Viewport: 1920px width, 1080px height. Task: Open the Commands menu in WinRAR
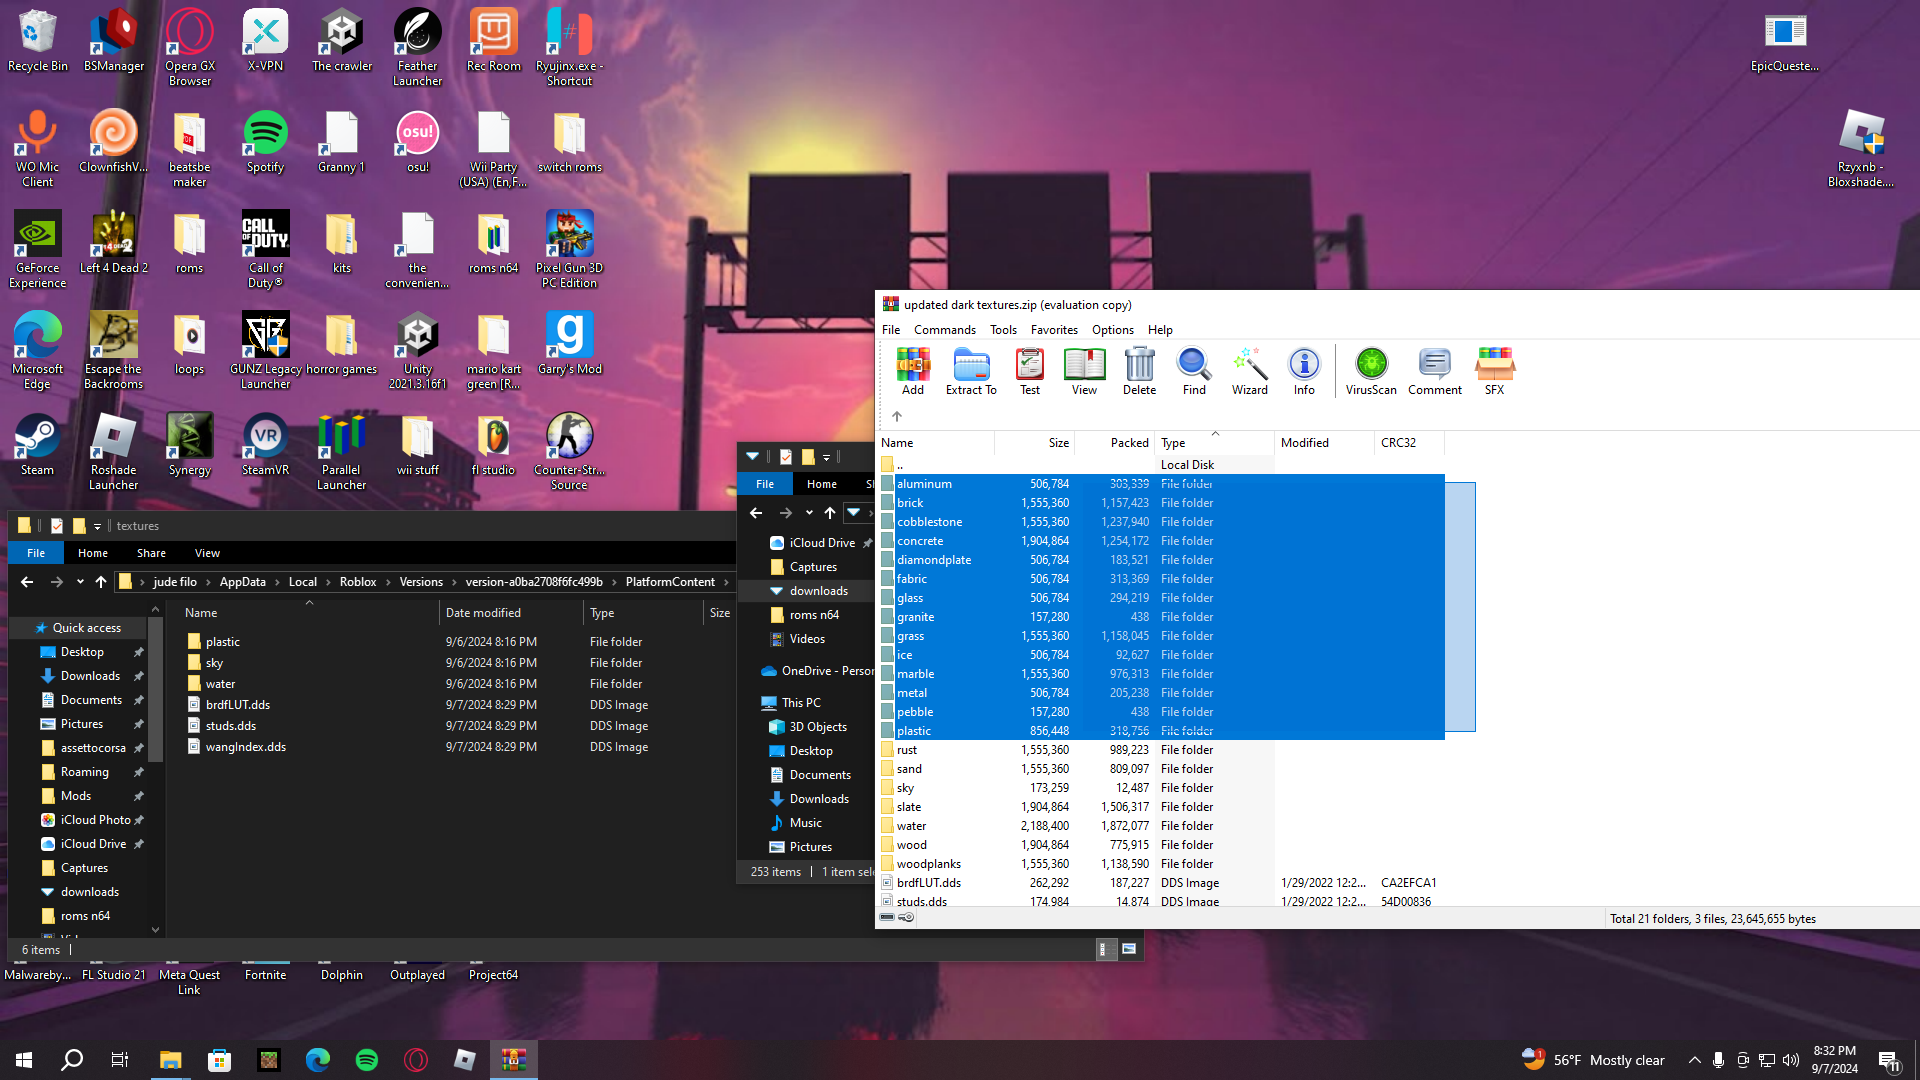click(944, 330)
